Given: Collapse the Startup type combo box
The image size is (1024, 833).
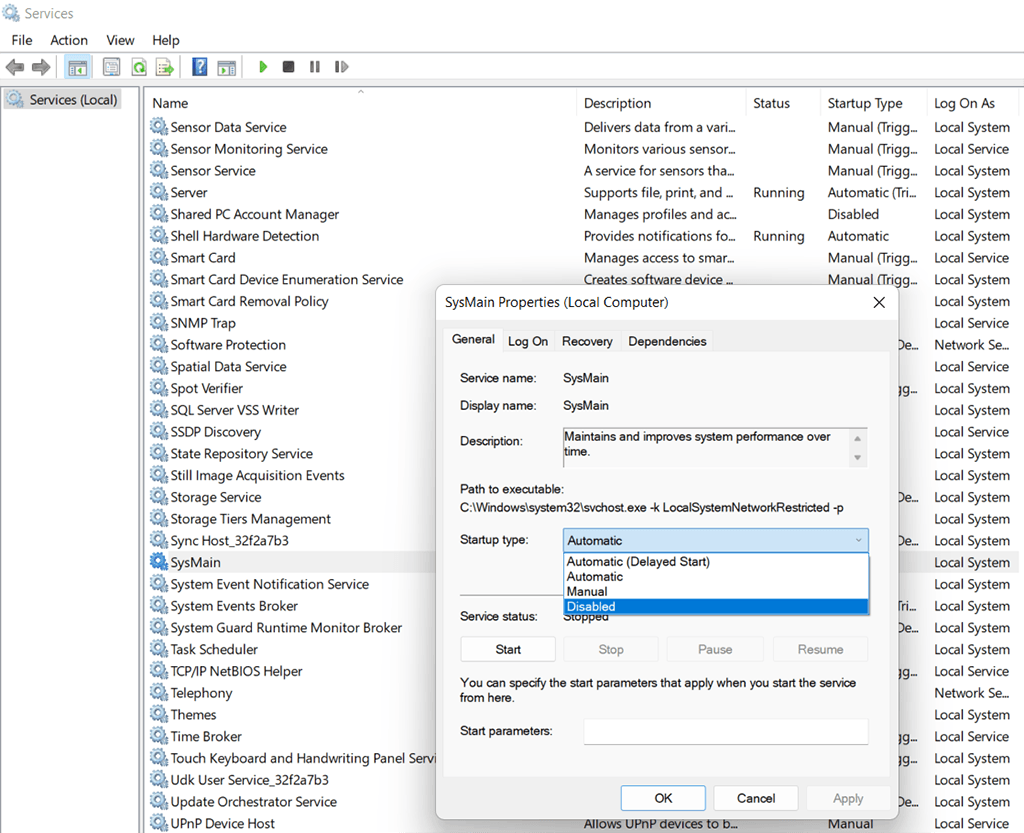Looking at the screenshot, I should click(x=716, y=541).
